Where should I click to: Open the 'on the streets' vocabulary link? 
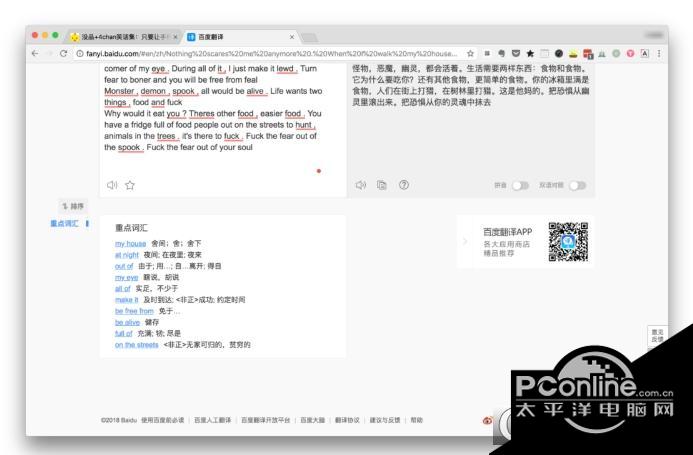[137, 344]
